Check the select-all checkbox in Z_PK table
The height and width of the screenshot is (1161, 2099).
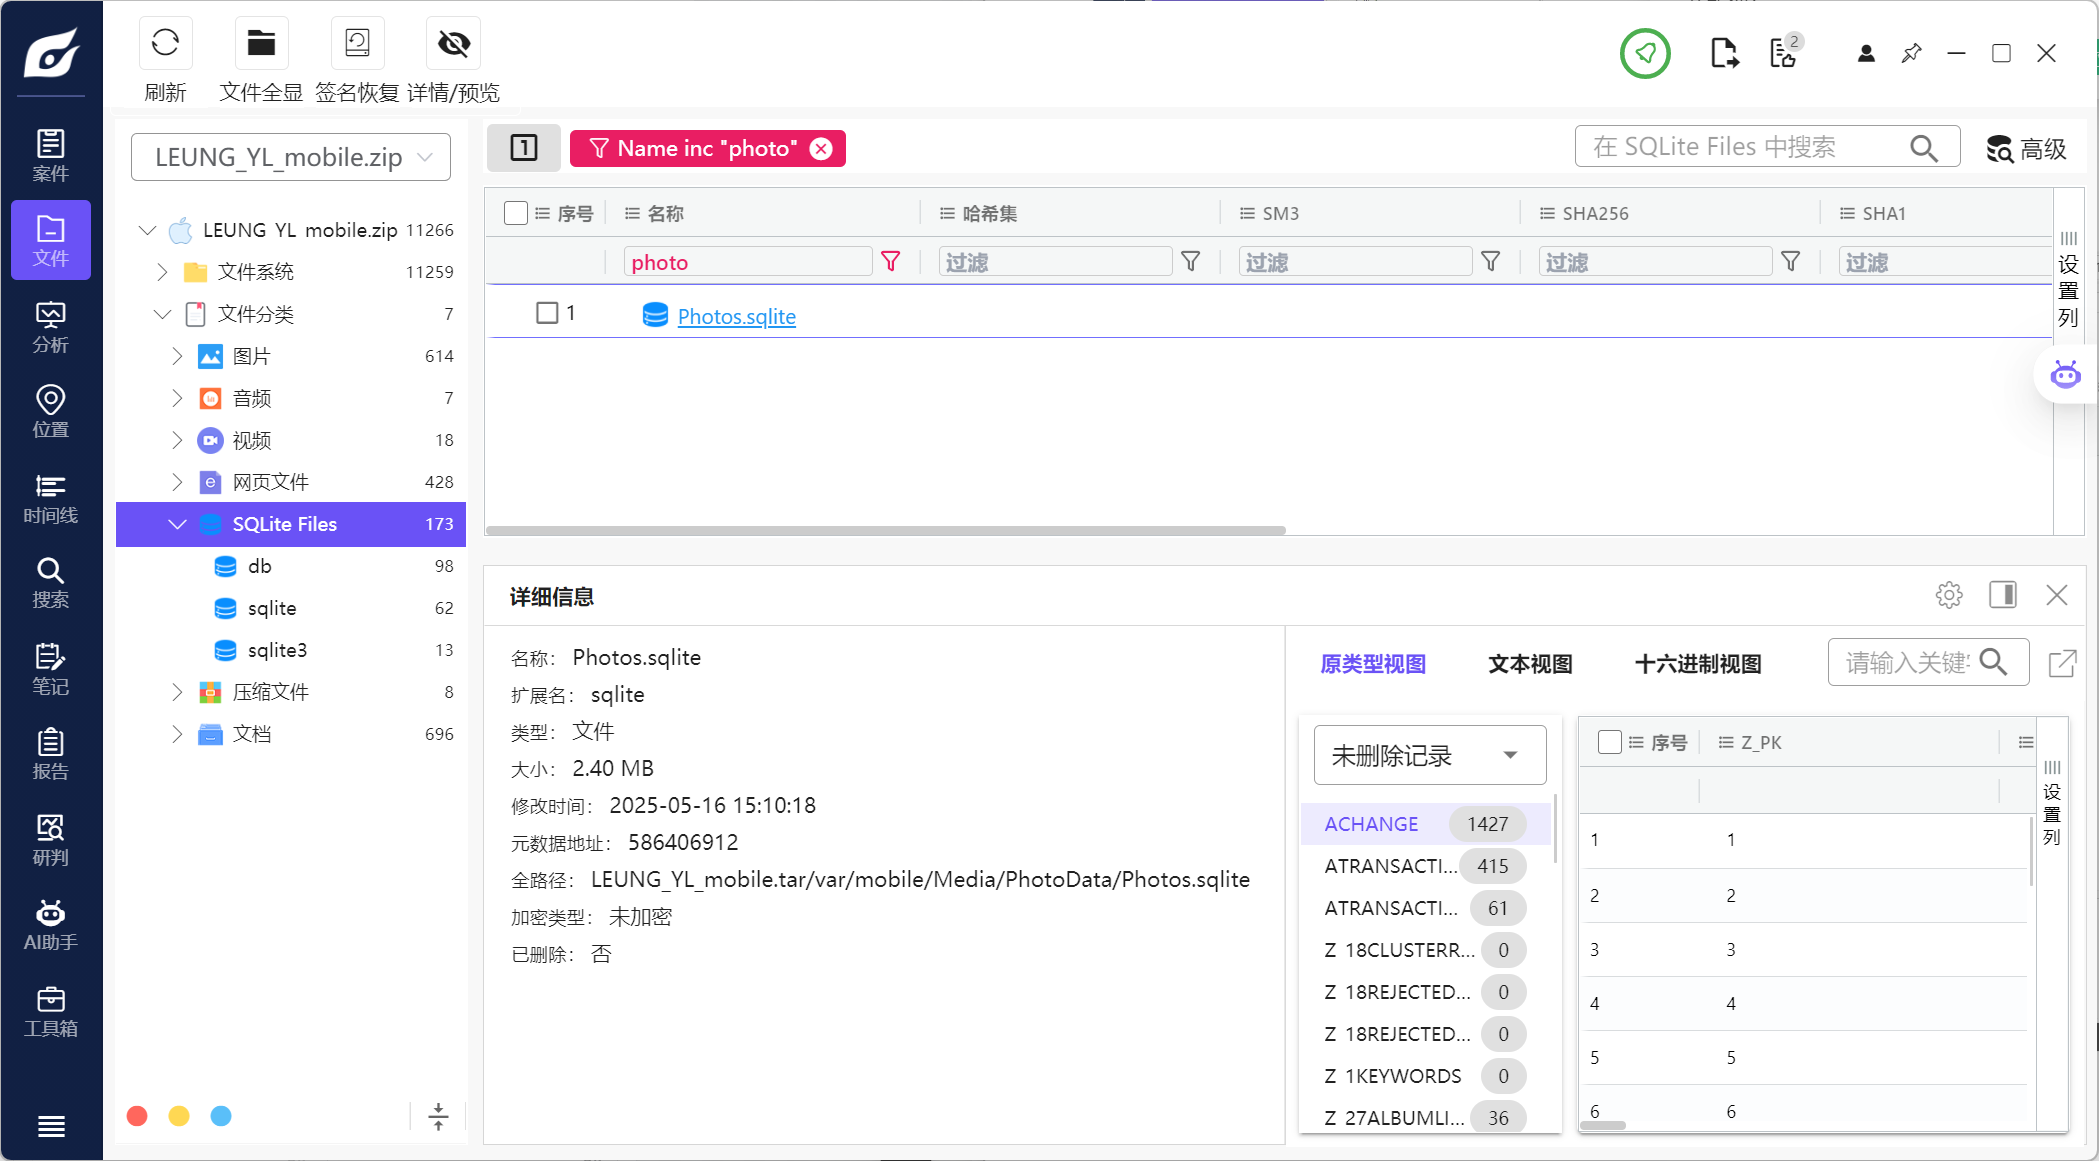[x=1609, y=742]
